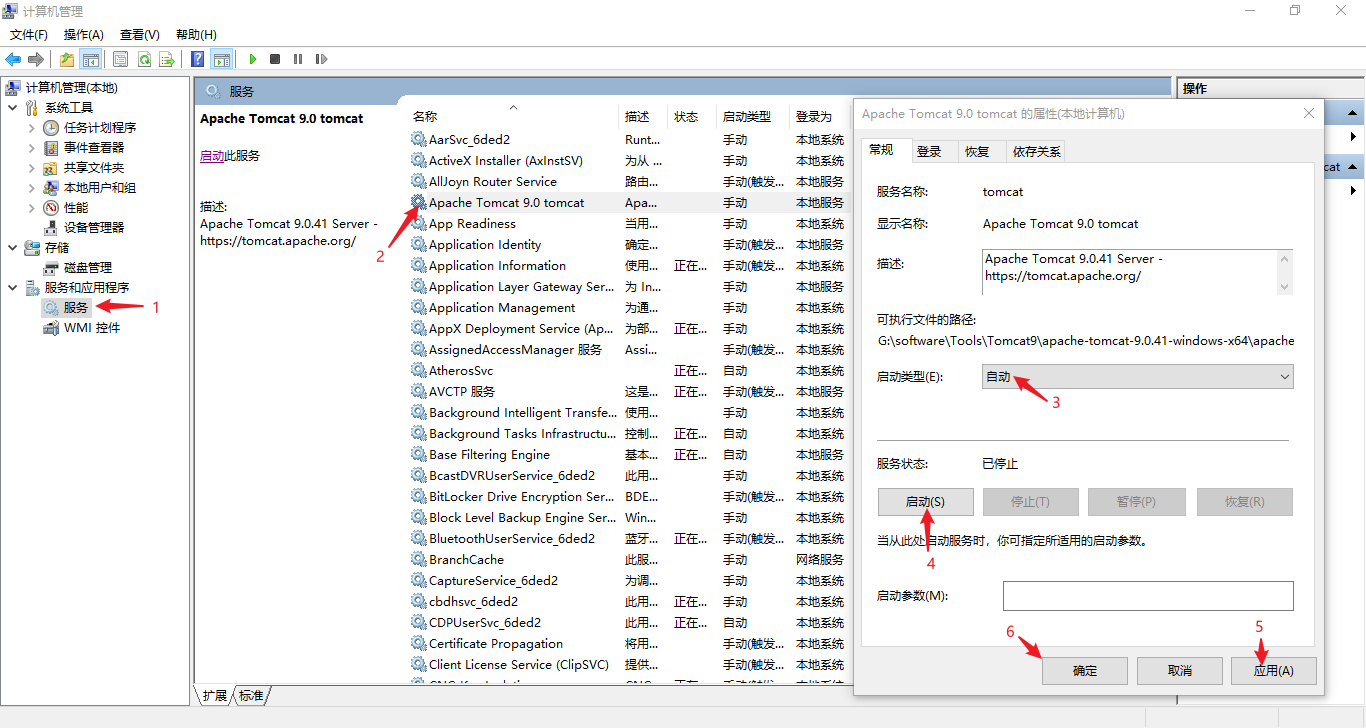This screenshot has width=1366, height=728.
Task: Switch to the 恢复 tab
Action: (977, 152)
